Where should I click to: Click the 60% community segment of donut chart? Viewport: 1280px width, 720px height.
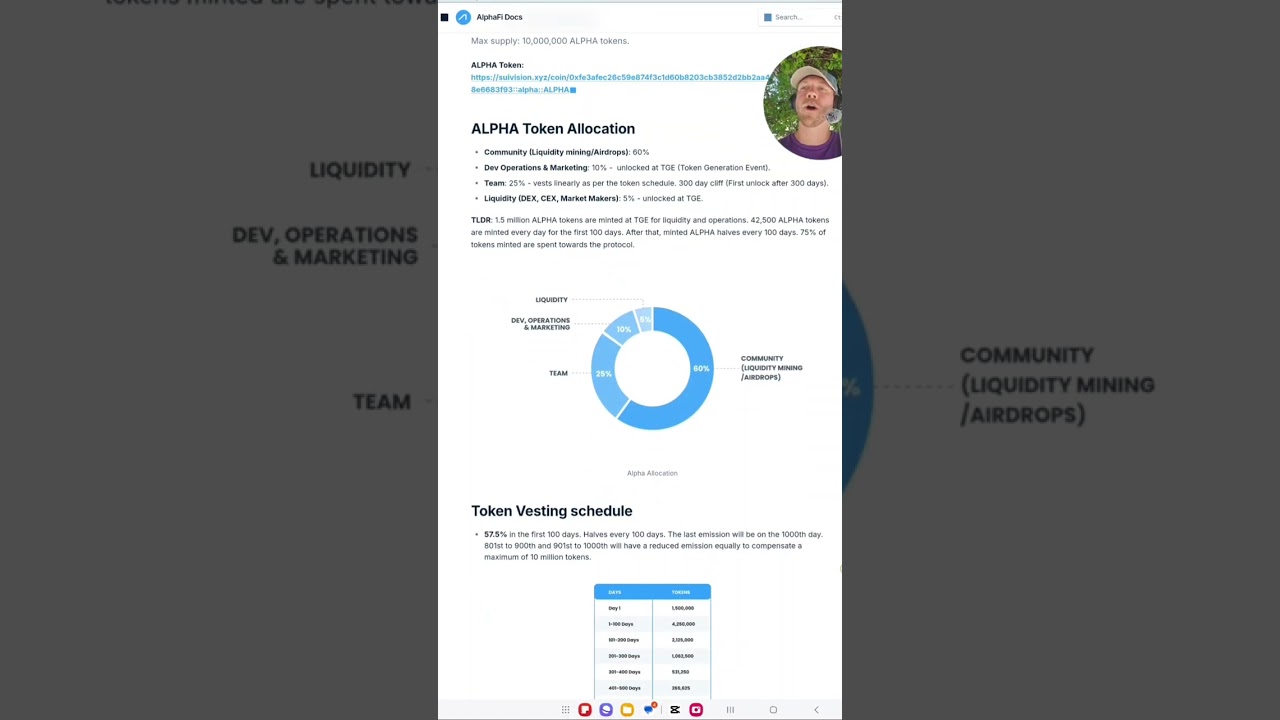tap(701, 368)
